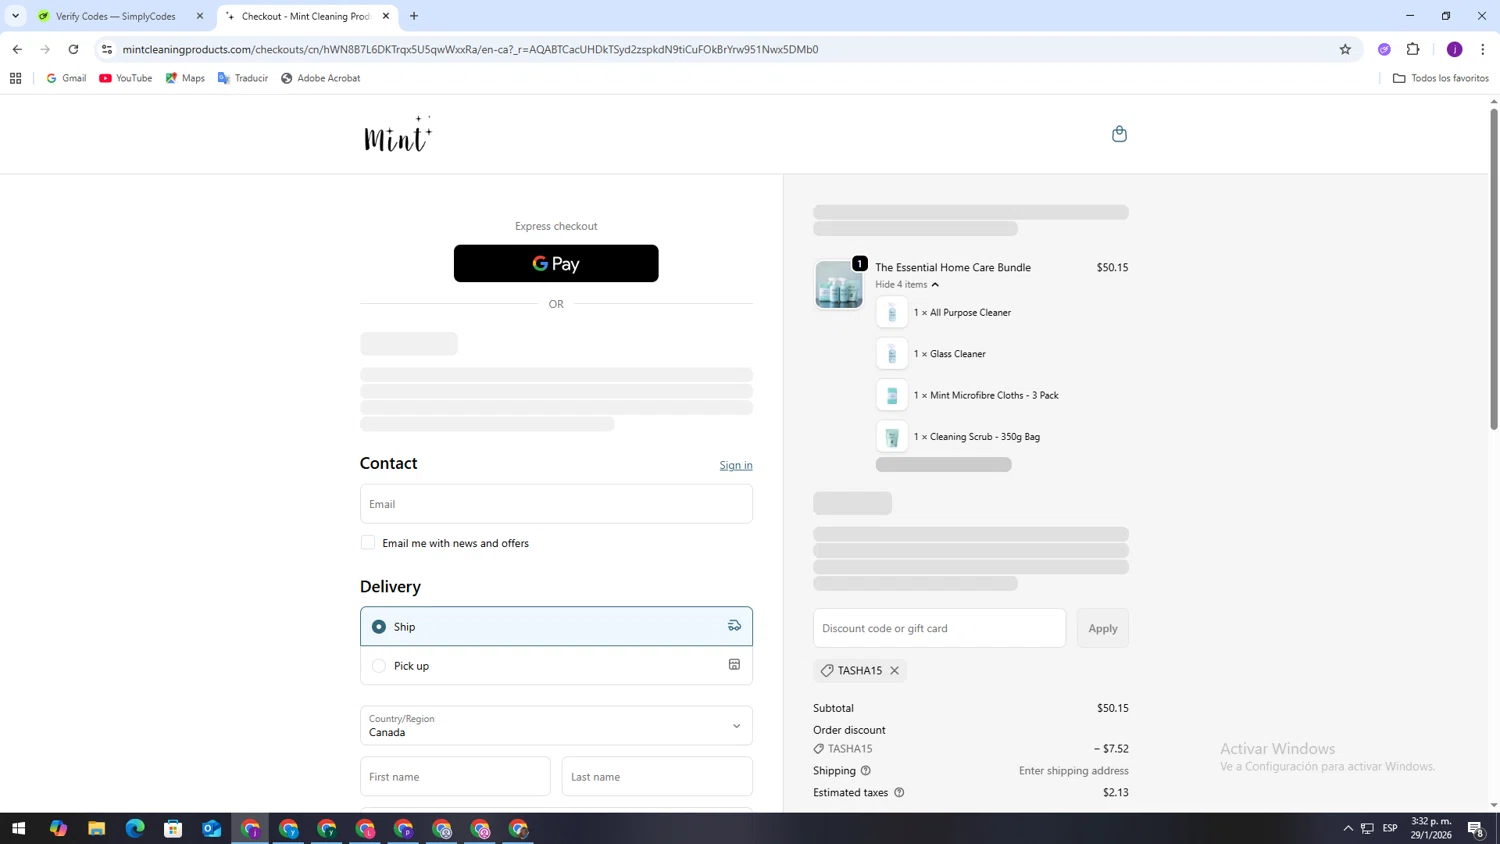1500x844 pixels.
Task: Click the First name field
Action: click(455, 777)
